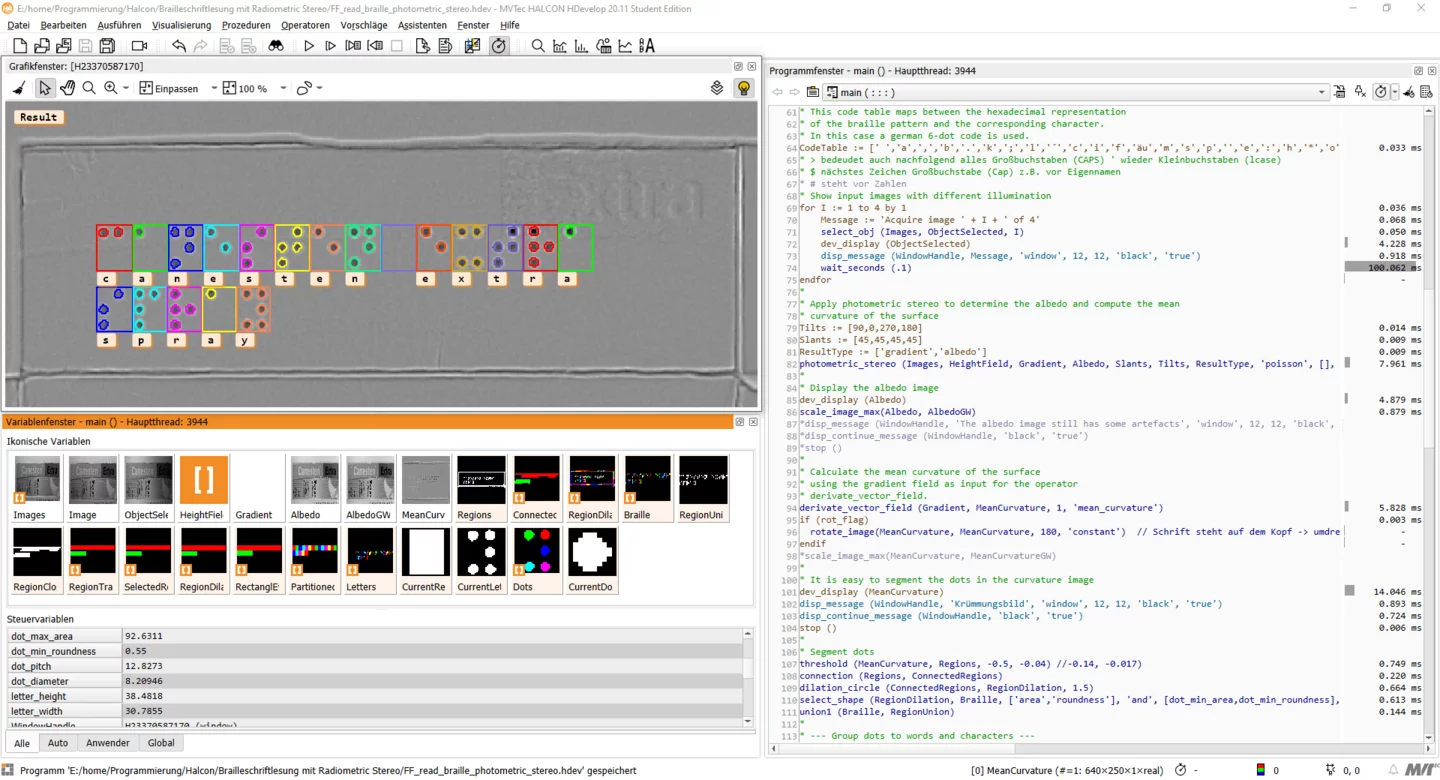
Task: Expand the 100 % zoom dropdown
Action: click(x=283, y=88)
